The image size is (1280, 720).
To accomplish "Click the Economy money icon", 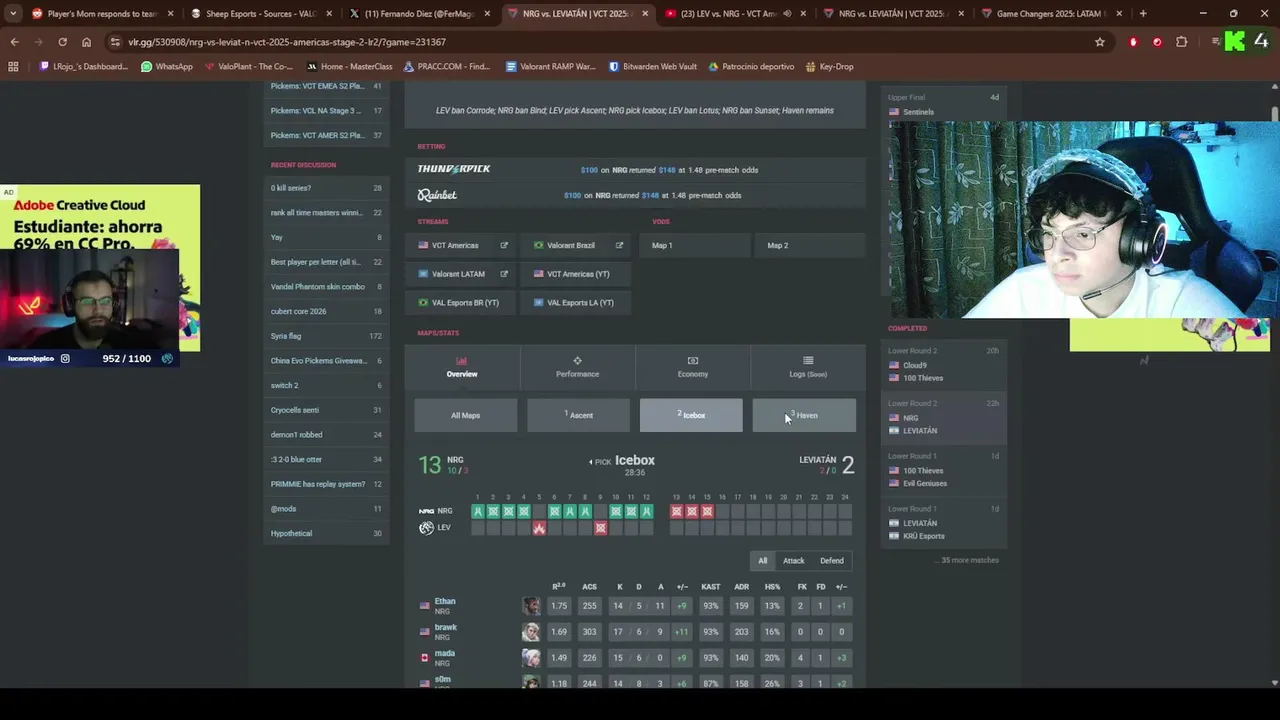I will 693,361.
